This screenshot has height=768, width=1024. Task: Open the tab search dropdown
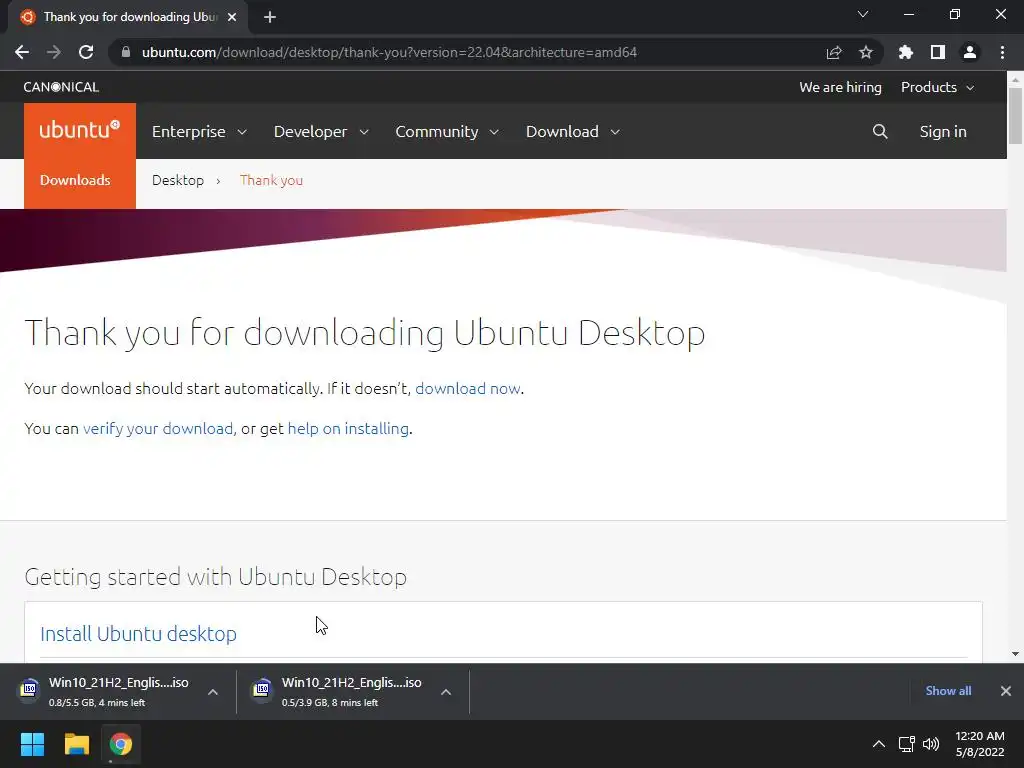tap(863, 14)
